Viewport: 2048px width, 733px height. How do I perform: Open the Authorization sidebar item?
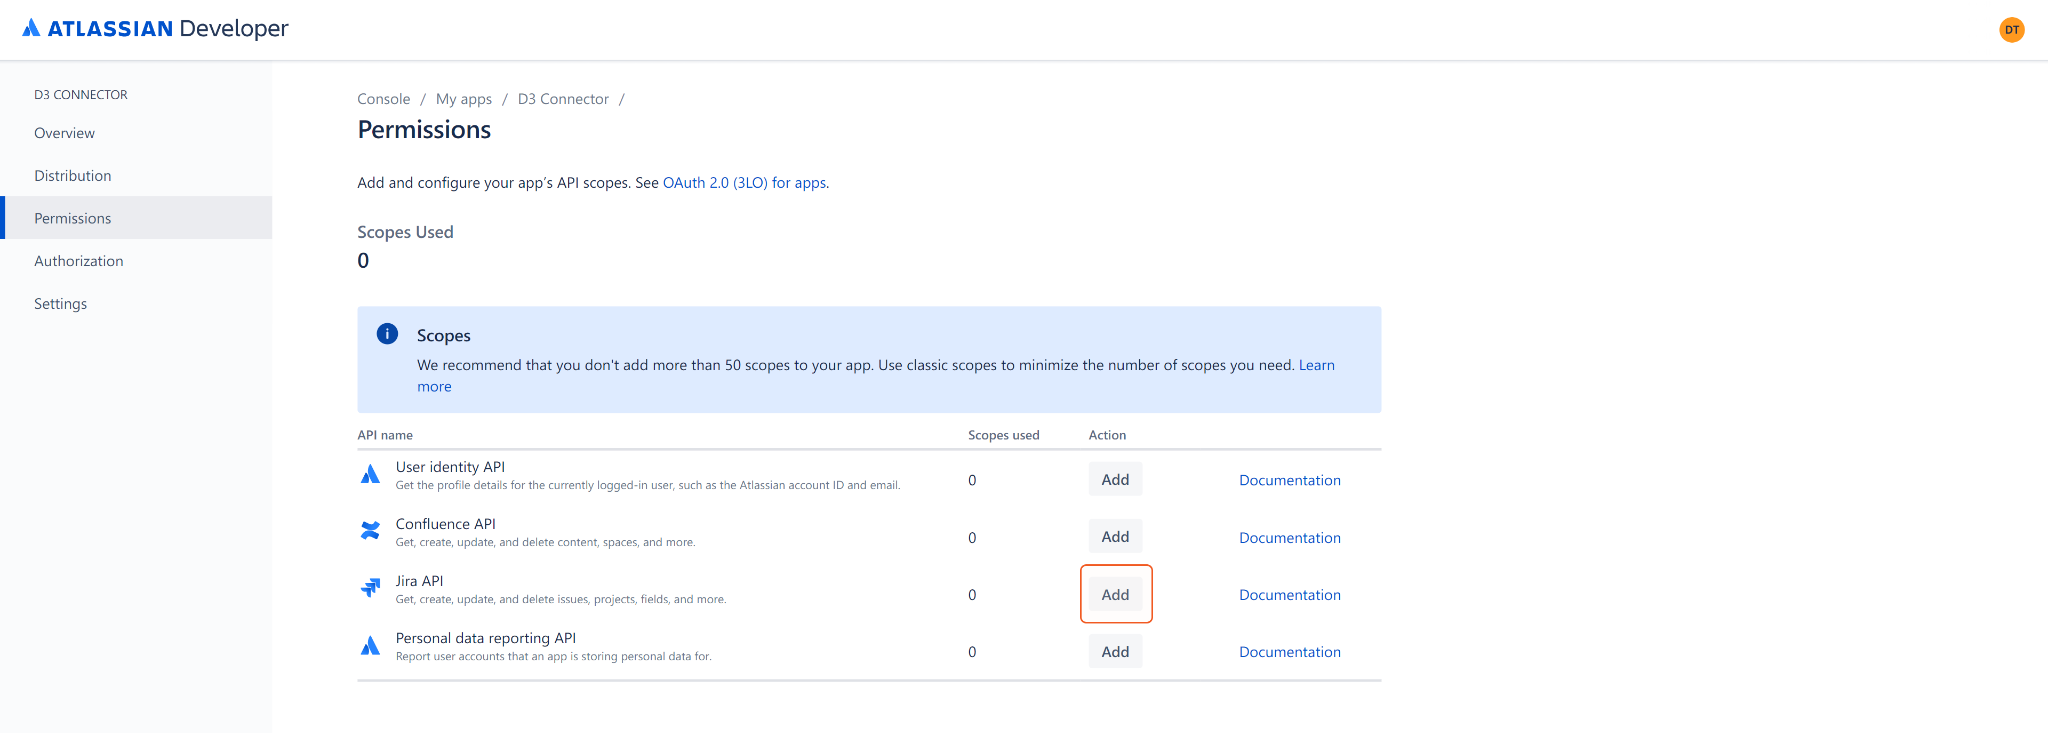point(78,261)
